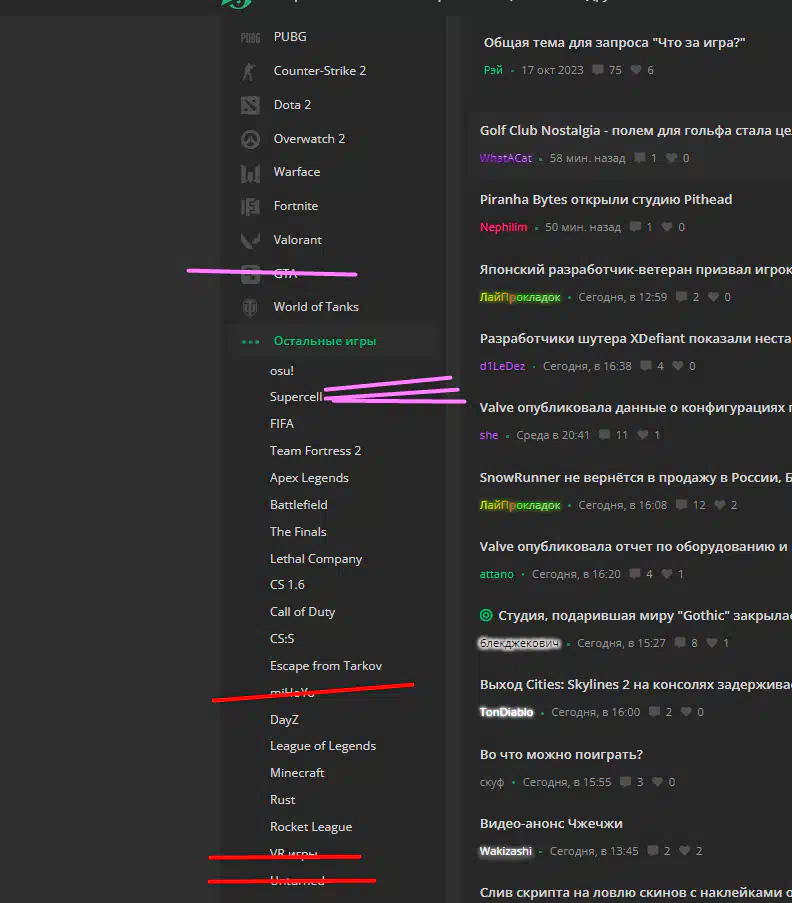Select Apex Legends in the list
Screen dimensions: 792x903
click(309, 478)
